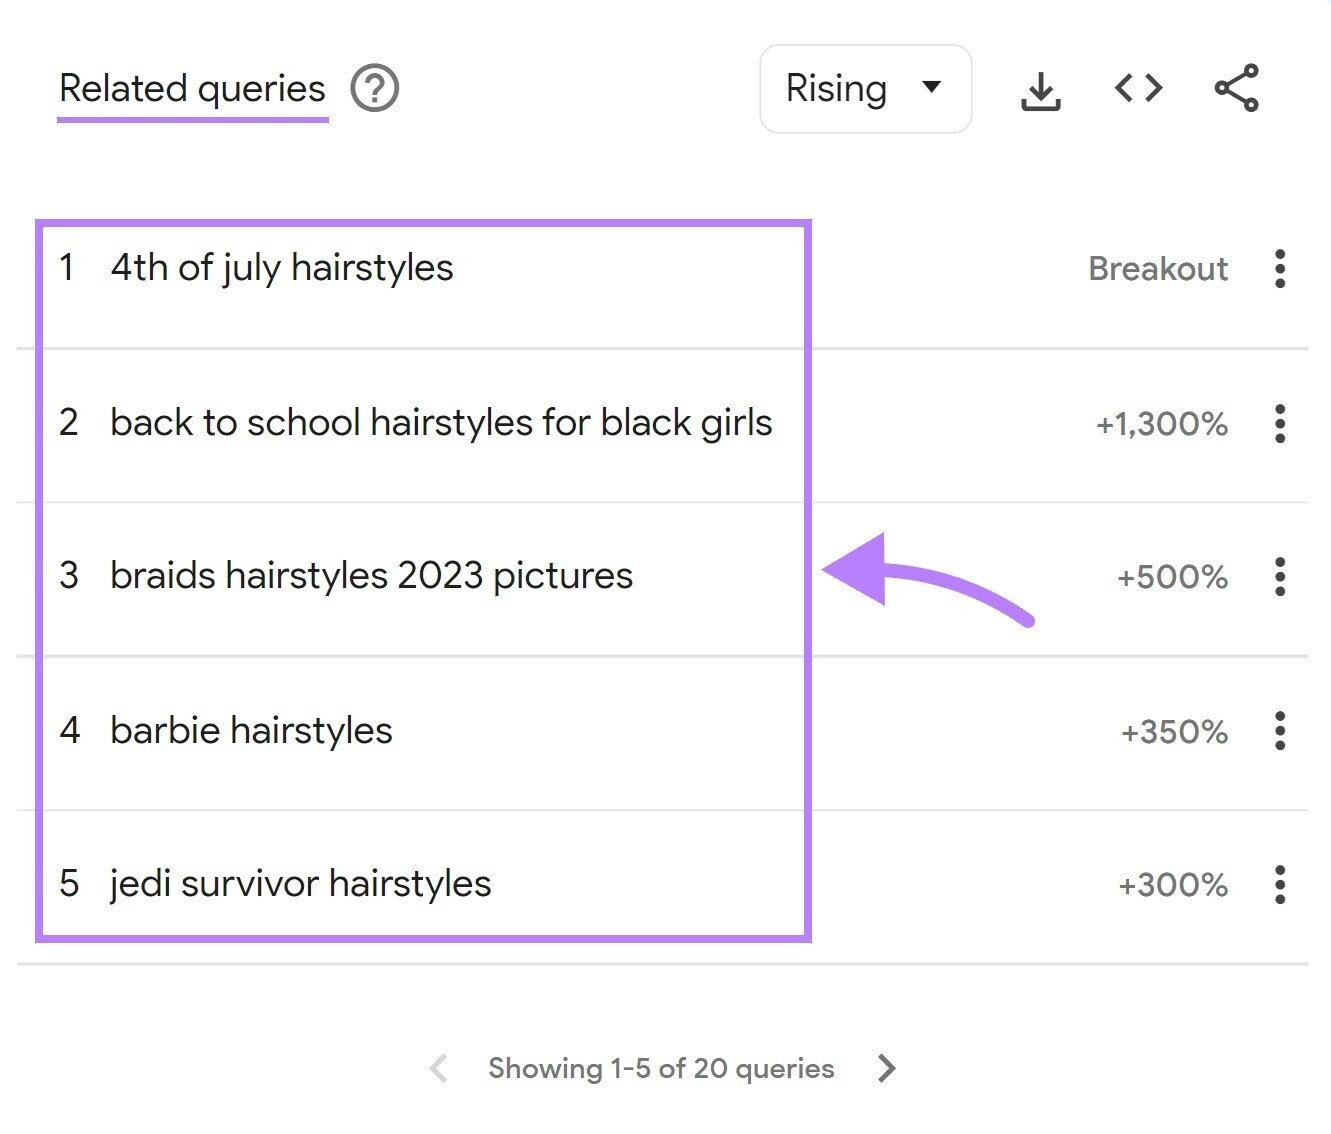Open the three-dot menu for 'back to school hairstyles'

click(1280, 425)
